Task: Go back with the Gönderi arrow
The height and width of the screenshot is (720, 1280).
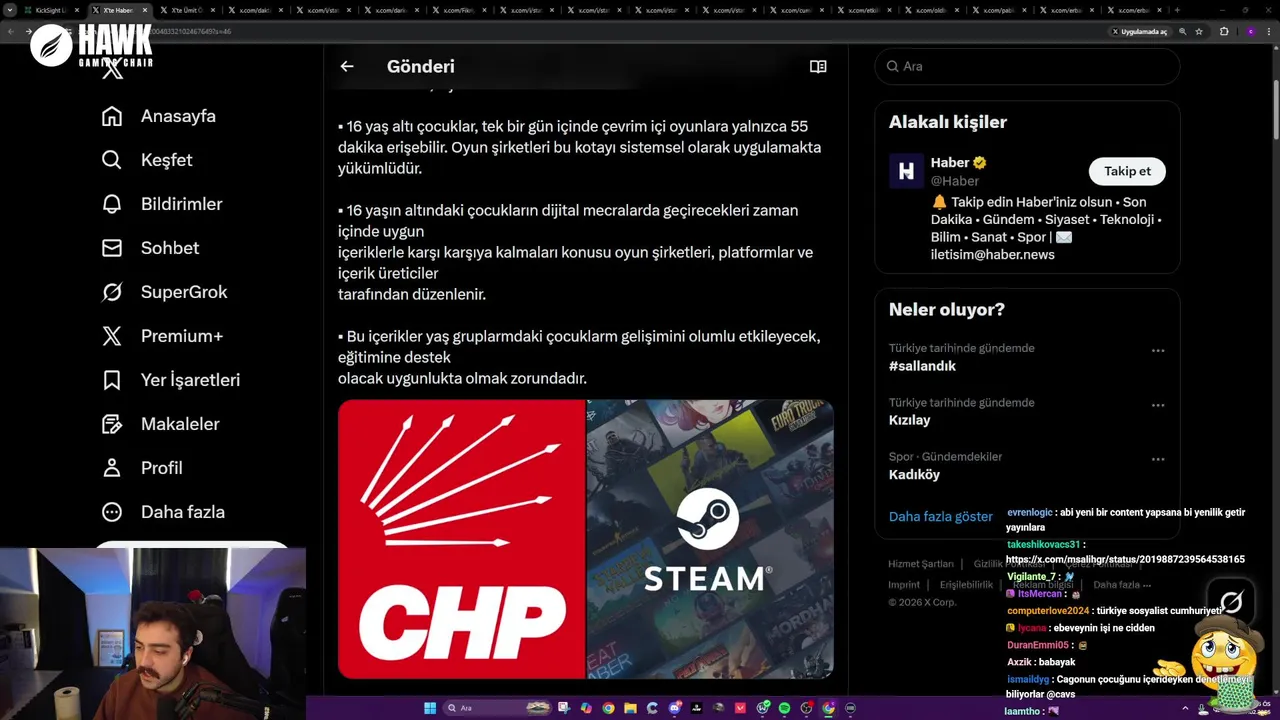Action: tap(347, 66)
